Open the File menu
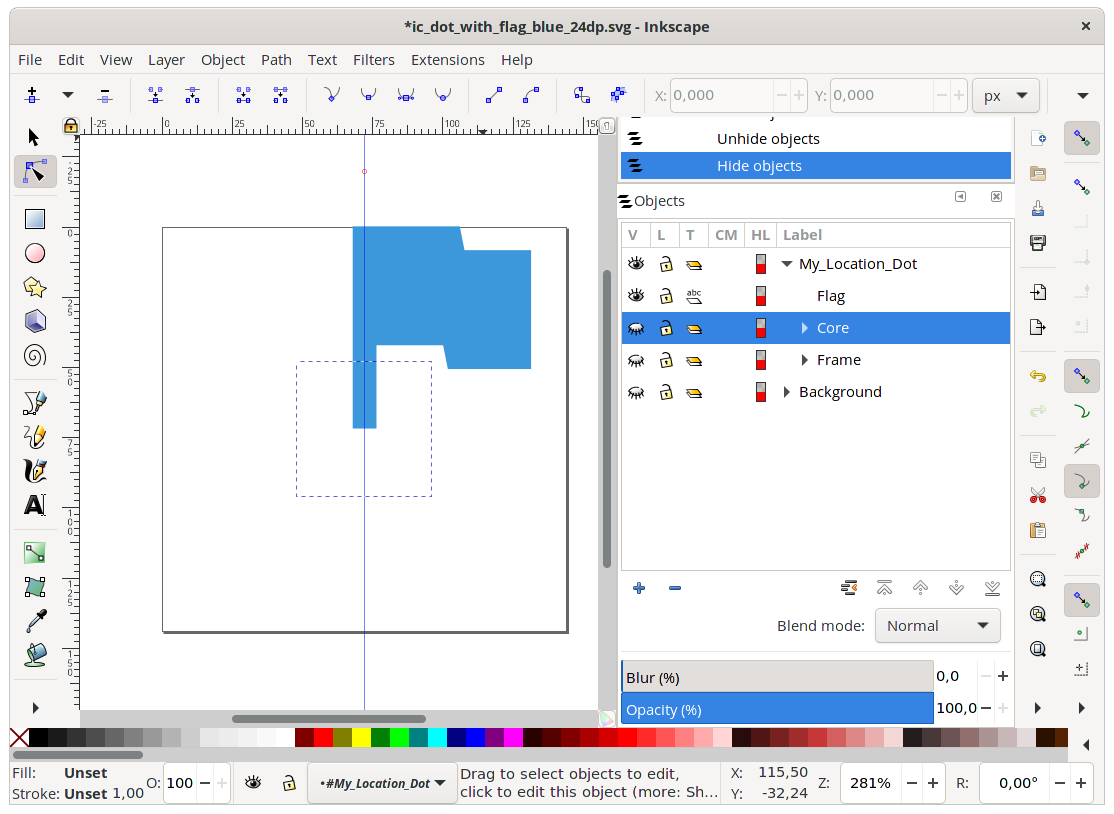The image size is (1114, 814). point(30,60)
